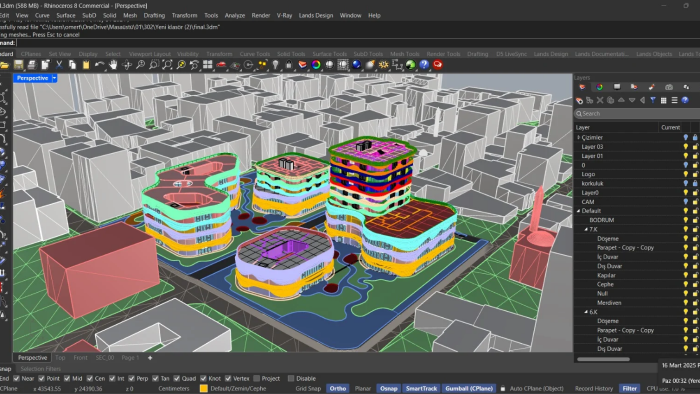Enable the Project osnap checkbox
Viewport: 700px width, 394px height.
(x=257, y=378)
